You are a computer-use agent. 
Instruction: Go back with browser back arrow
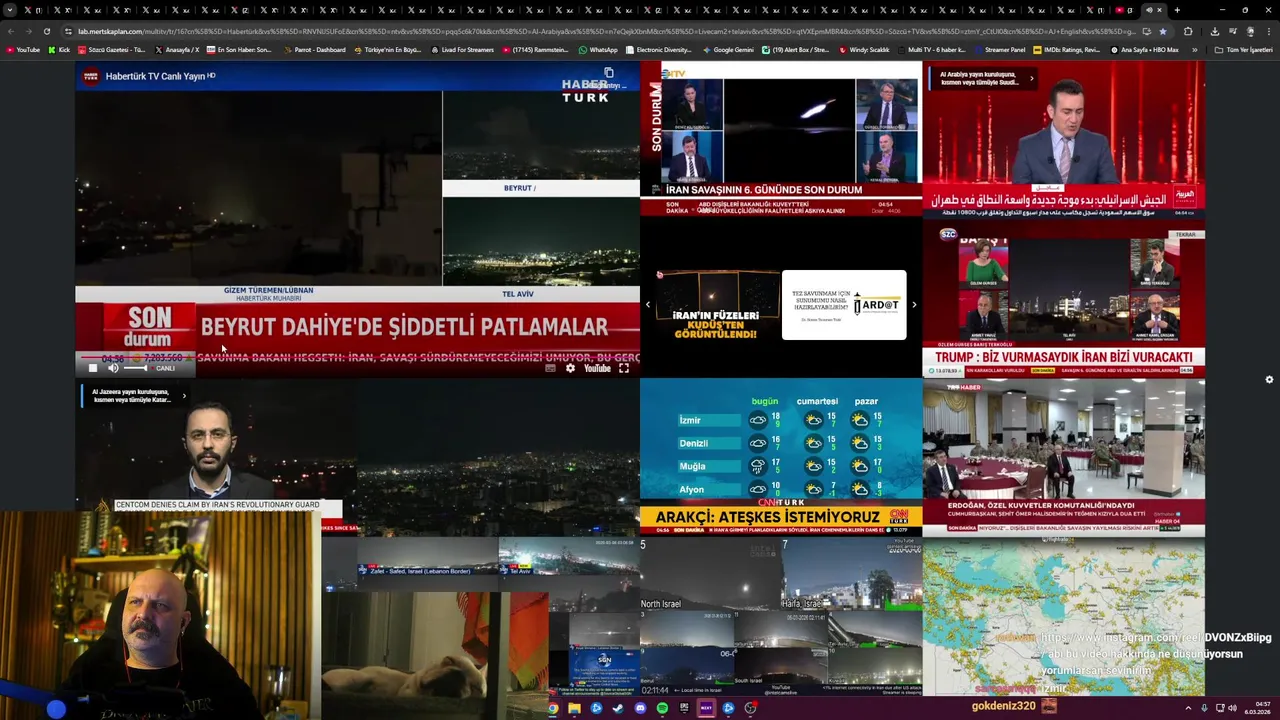11,31
